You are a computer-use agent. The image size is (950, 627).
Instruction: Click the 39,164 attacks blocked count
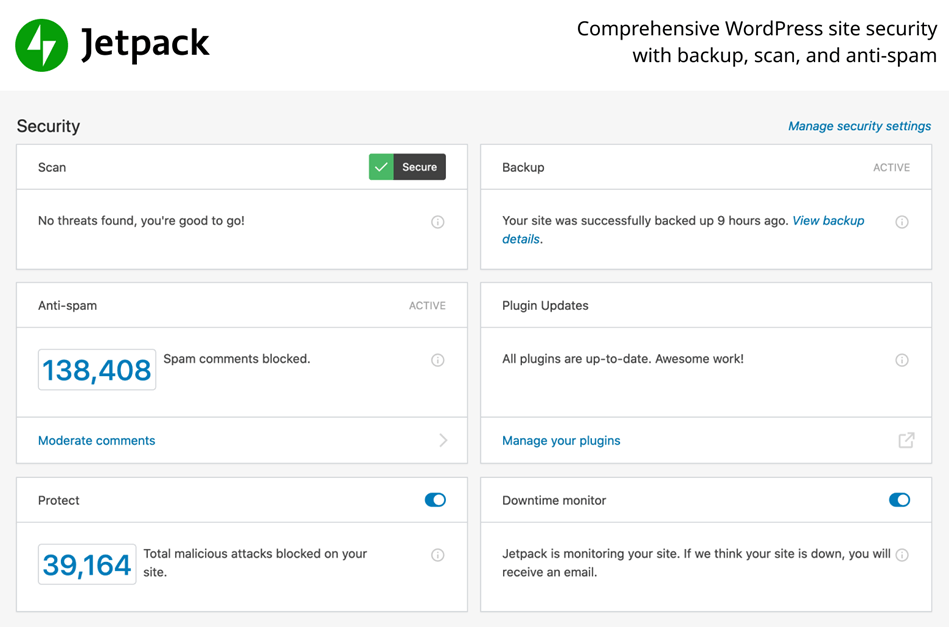[87, 565]
